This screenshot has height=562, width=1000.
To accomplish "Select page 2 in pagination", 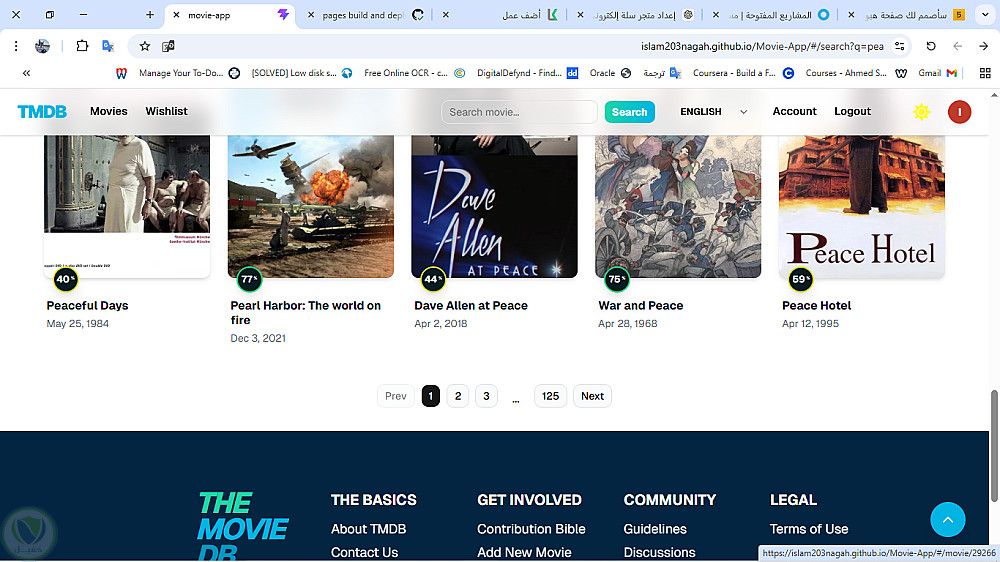I will (458, 396).
